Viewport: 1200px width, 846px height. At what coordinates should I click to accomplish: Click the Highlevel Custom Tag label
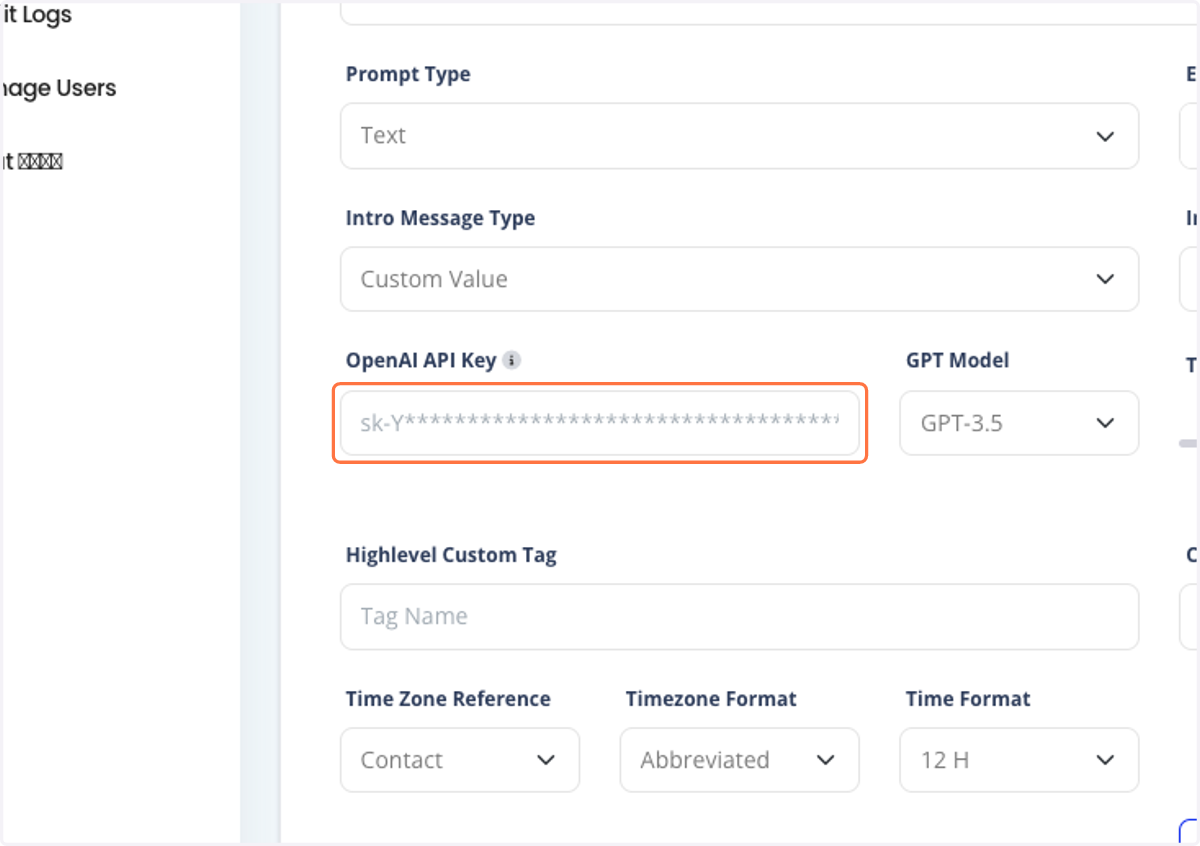[x=451, y=554]
